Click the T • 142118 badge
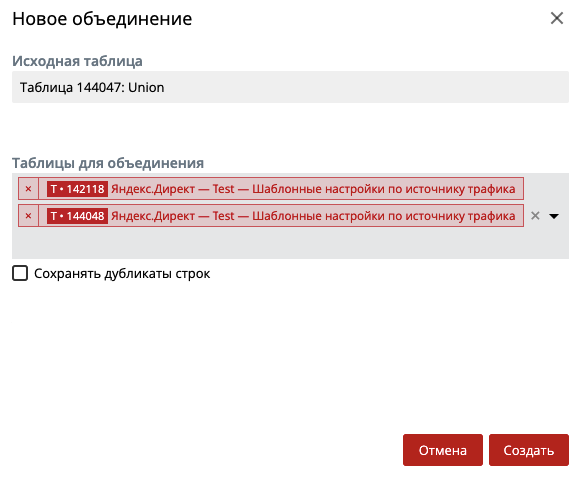This screenshot has height=479, width=578. coord(77,189)
